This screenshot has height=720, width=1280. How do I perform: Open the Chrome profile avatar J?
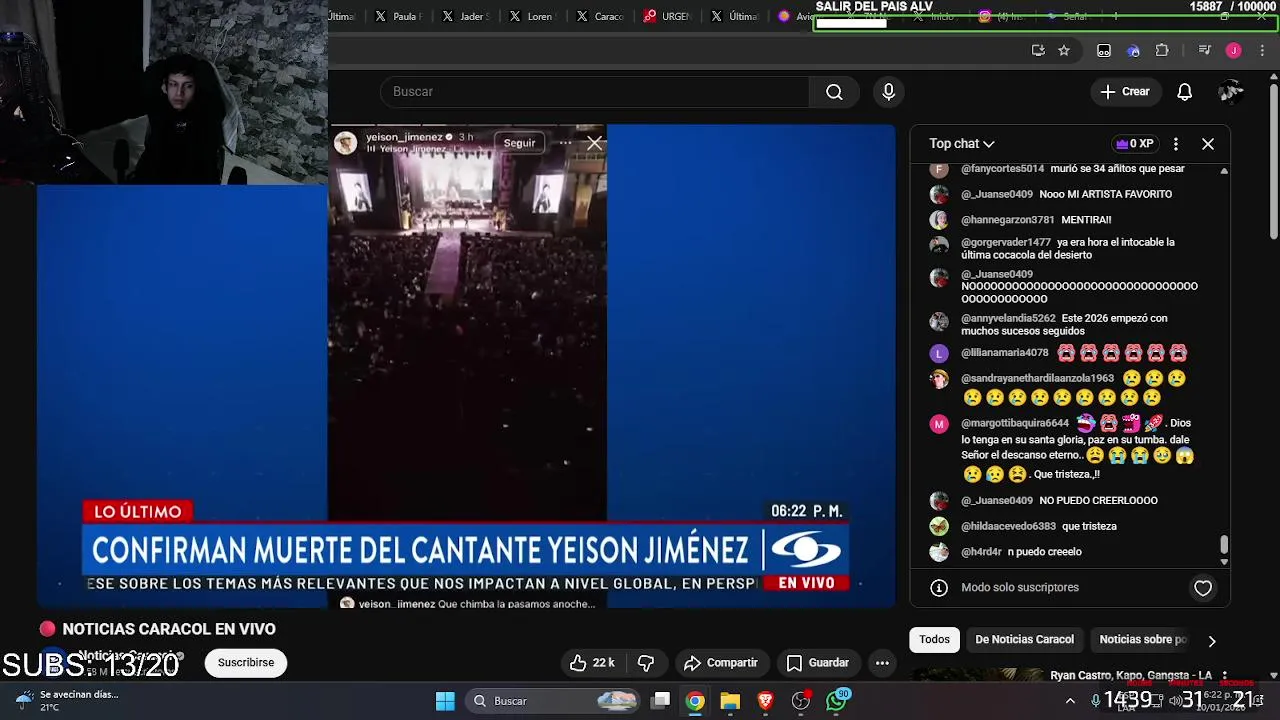pos(1233,51)
